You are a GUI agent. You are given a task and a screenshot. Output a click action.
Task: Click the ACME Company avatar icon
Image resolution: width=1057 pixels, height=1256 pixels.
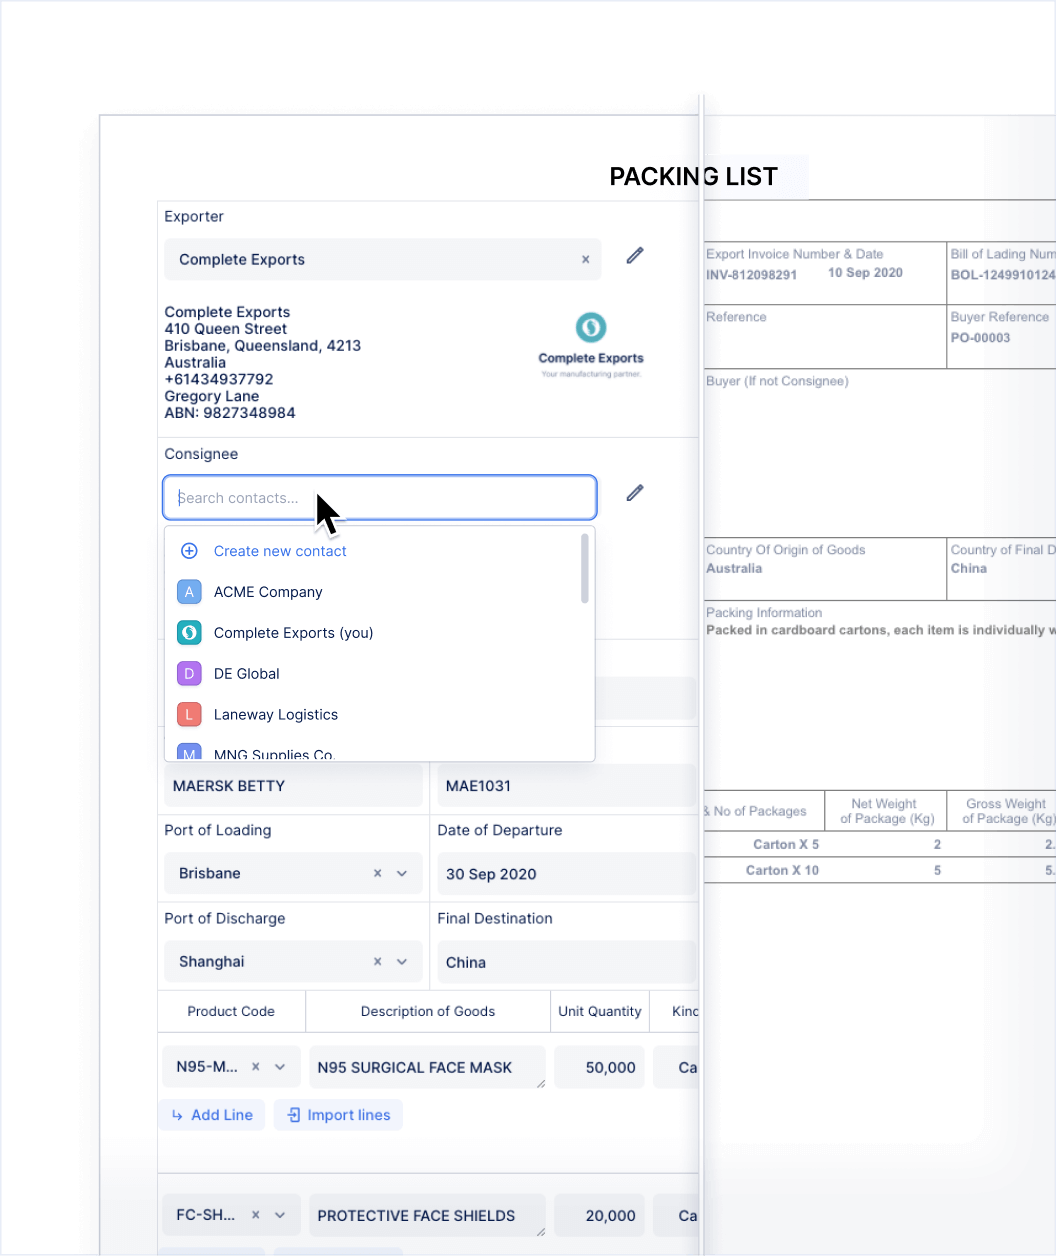point(189,592)
